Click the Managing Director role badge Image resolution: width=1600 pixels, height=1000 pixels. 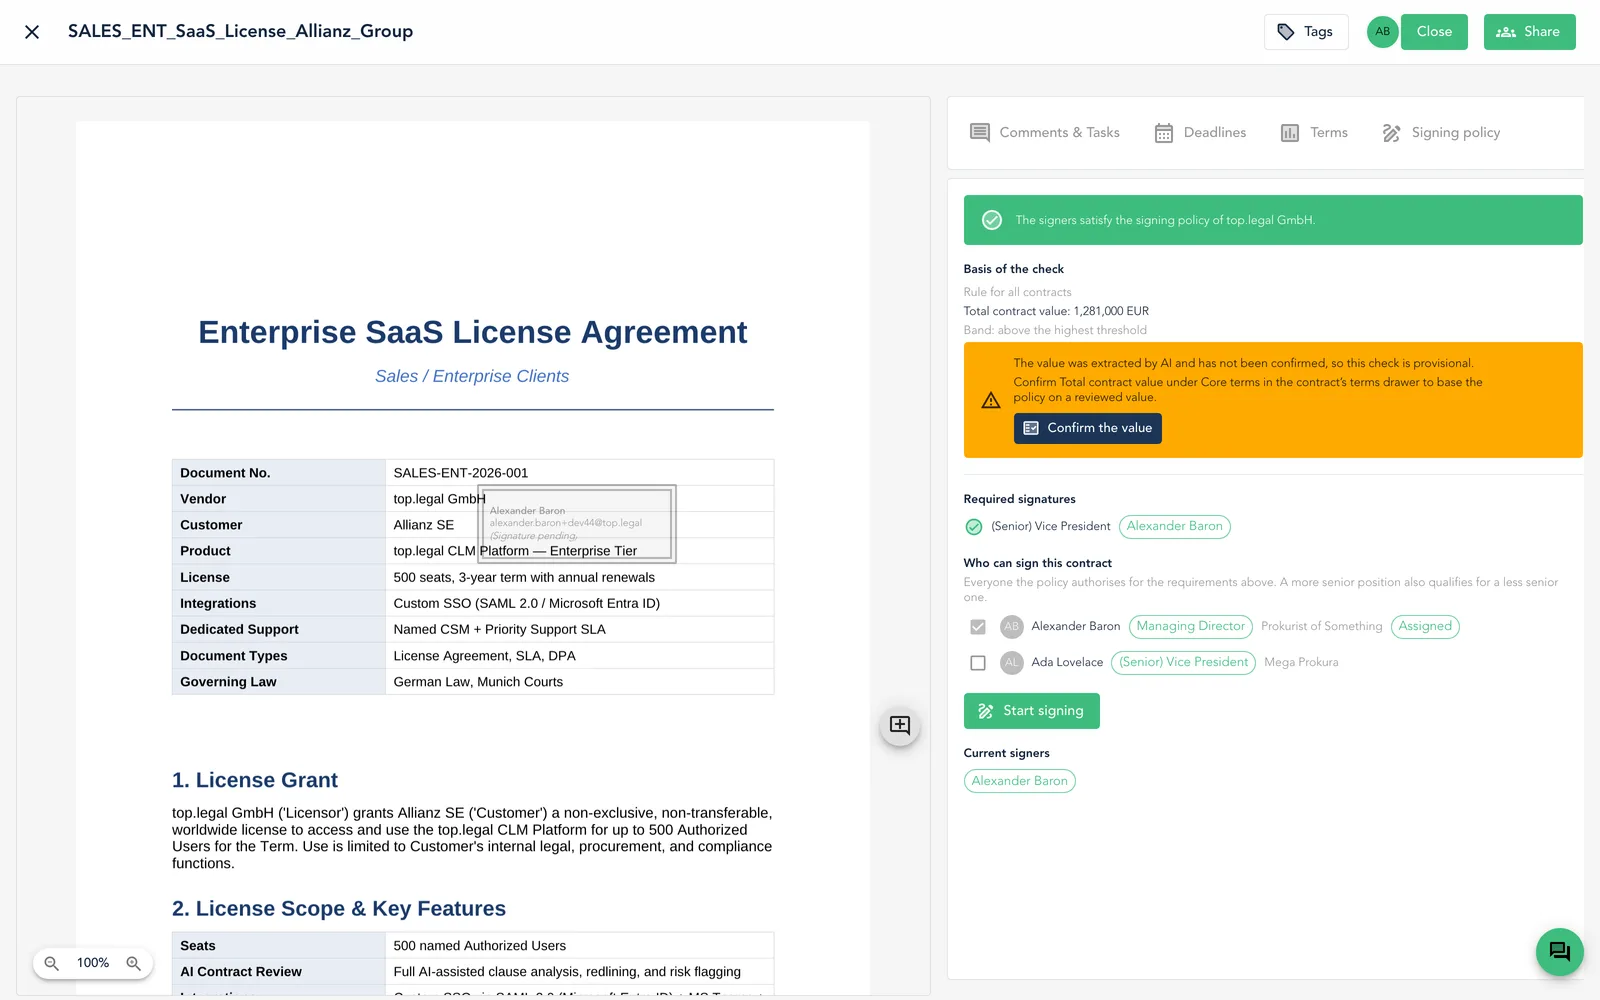[1191, 627]
